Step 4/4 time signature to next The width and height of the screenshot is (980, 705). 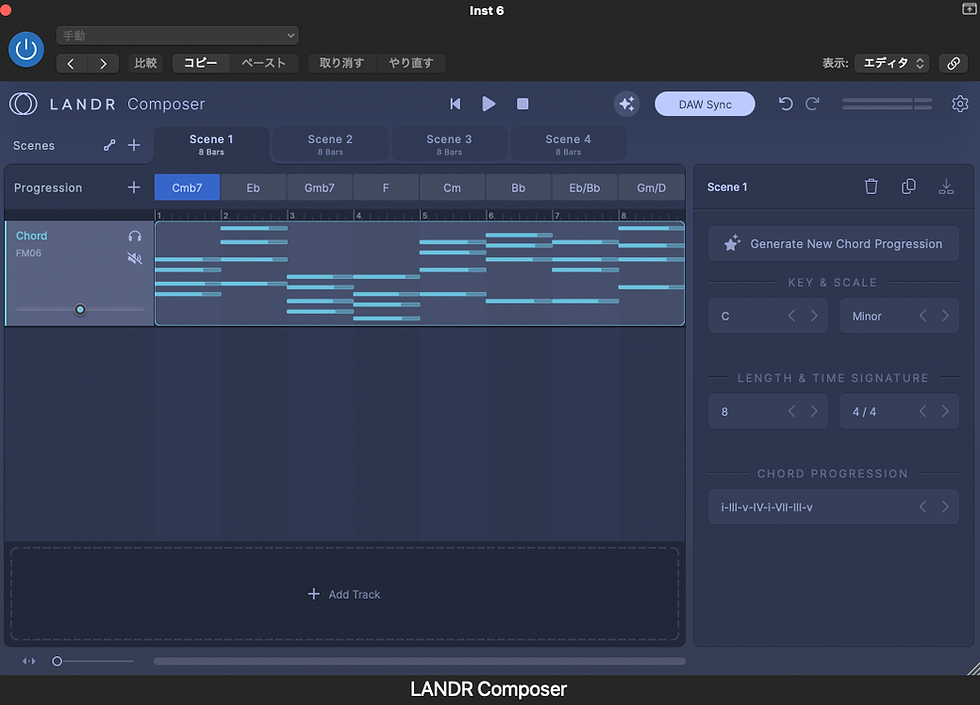945,411
